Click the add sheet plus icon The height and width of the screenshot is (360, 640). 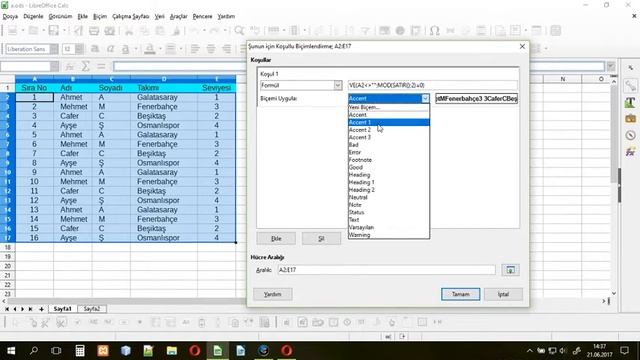(x=41, y=309)
